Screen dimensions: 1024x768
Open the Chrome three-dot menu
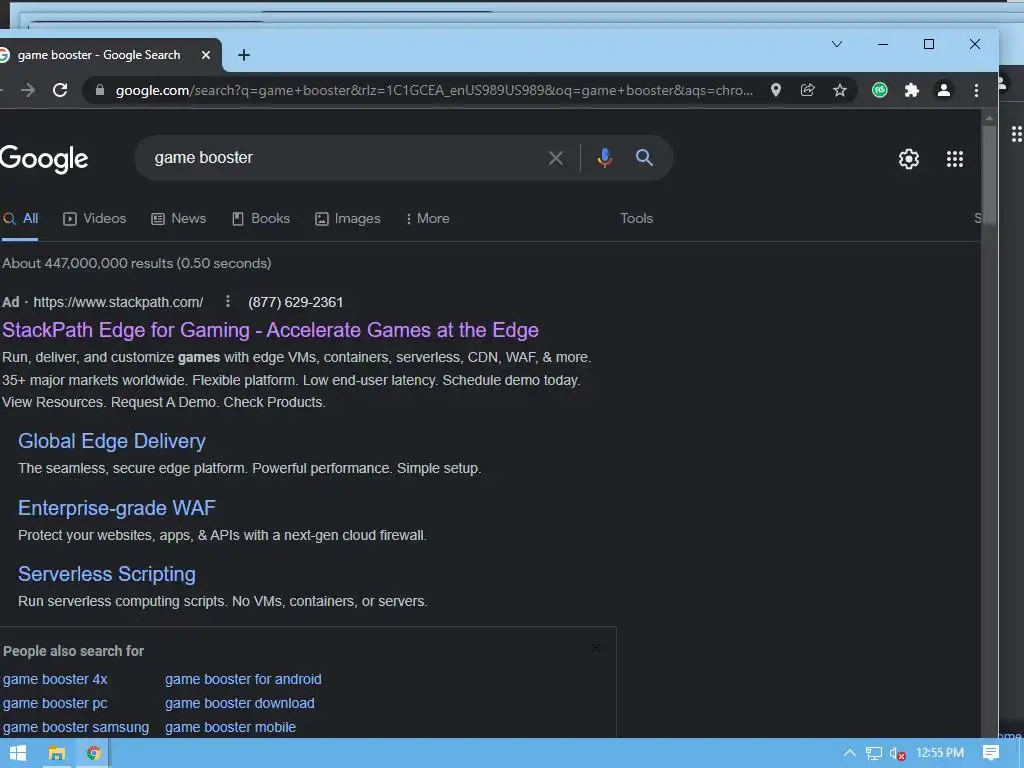[x=976, y=90]
